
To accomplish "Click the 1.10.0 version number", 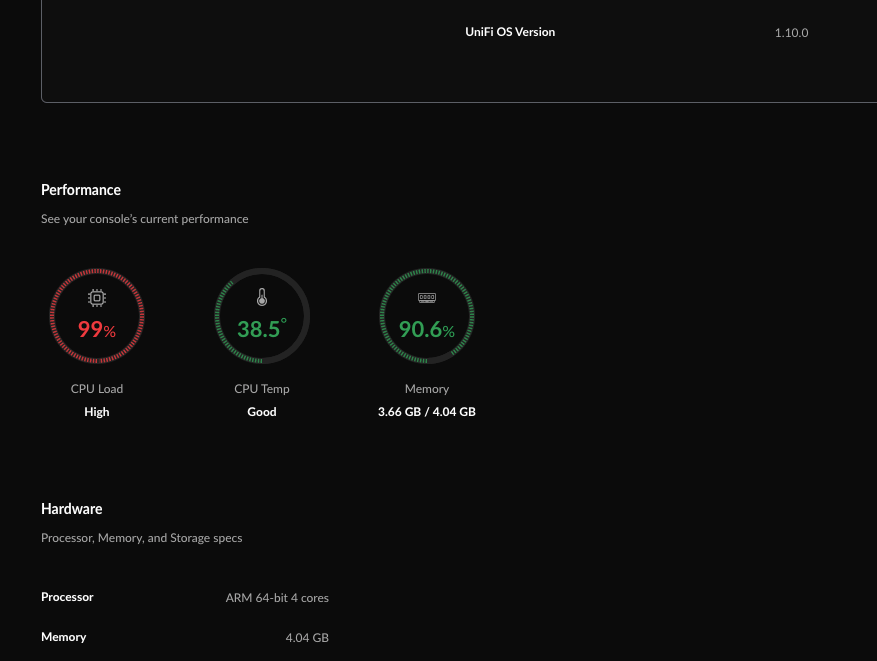I will tap(791, 33).
